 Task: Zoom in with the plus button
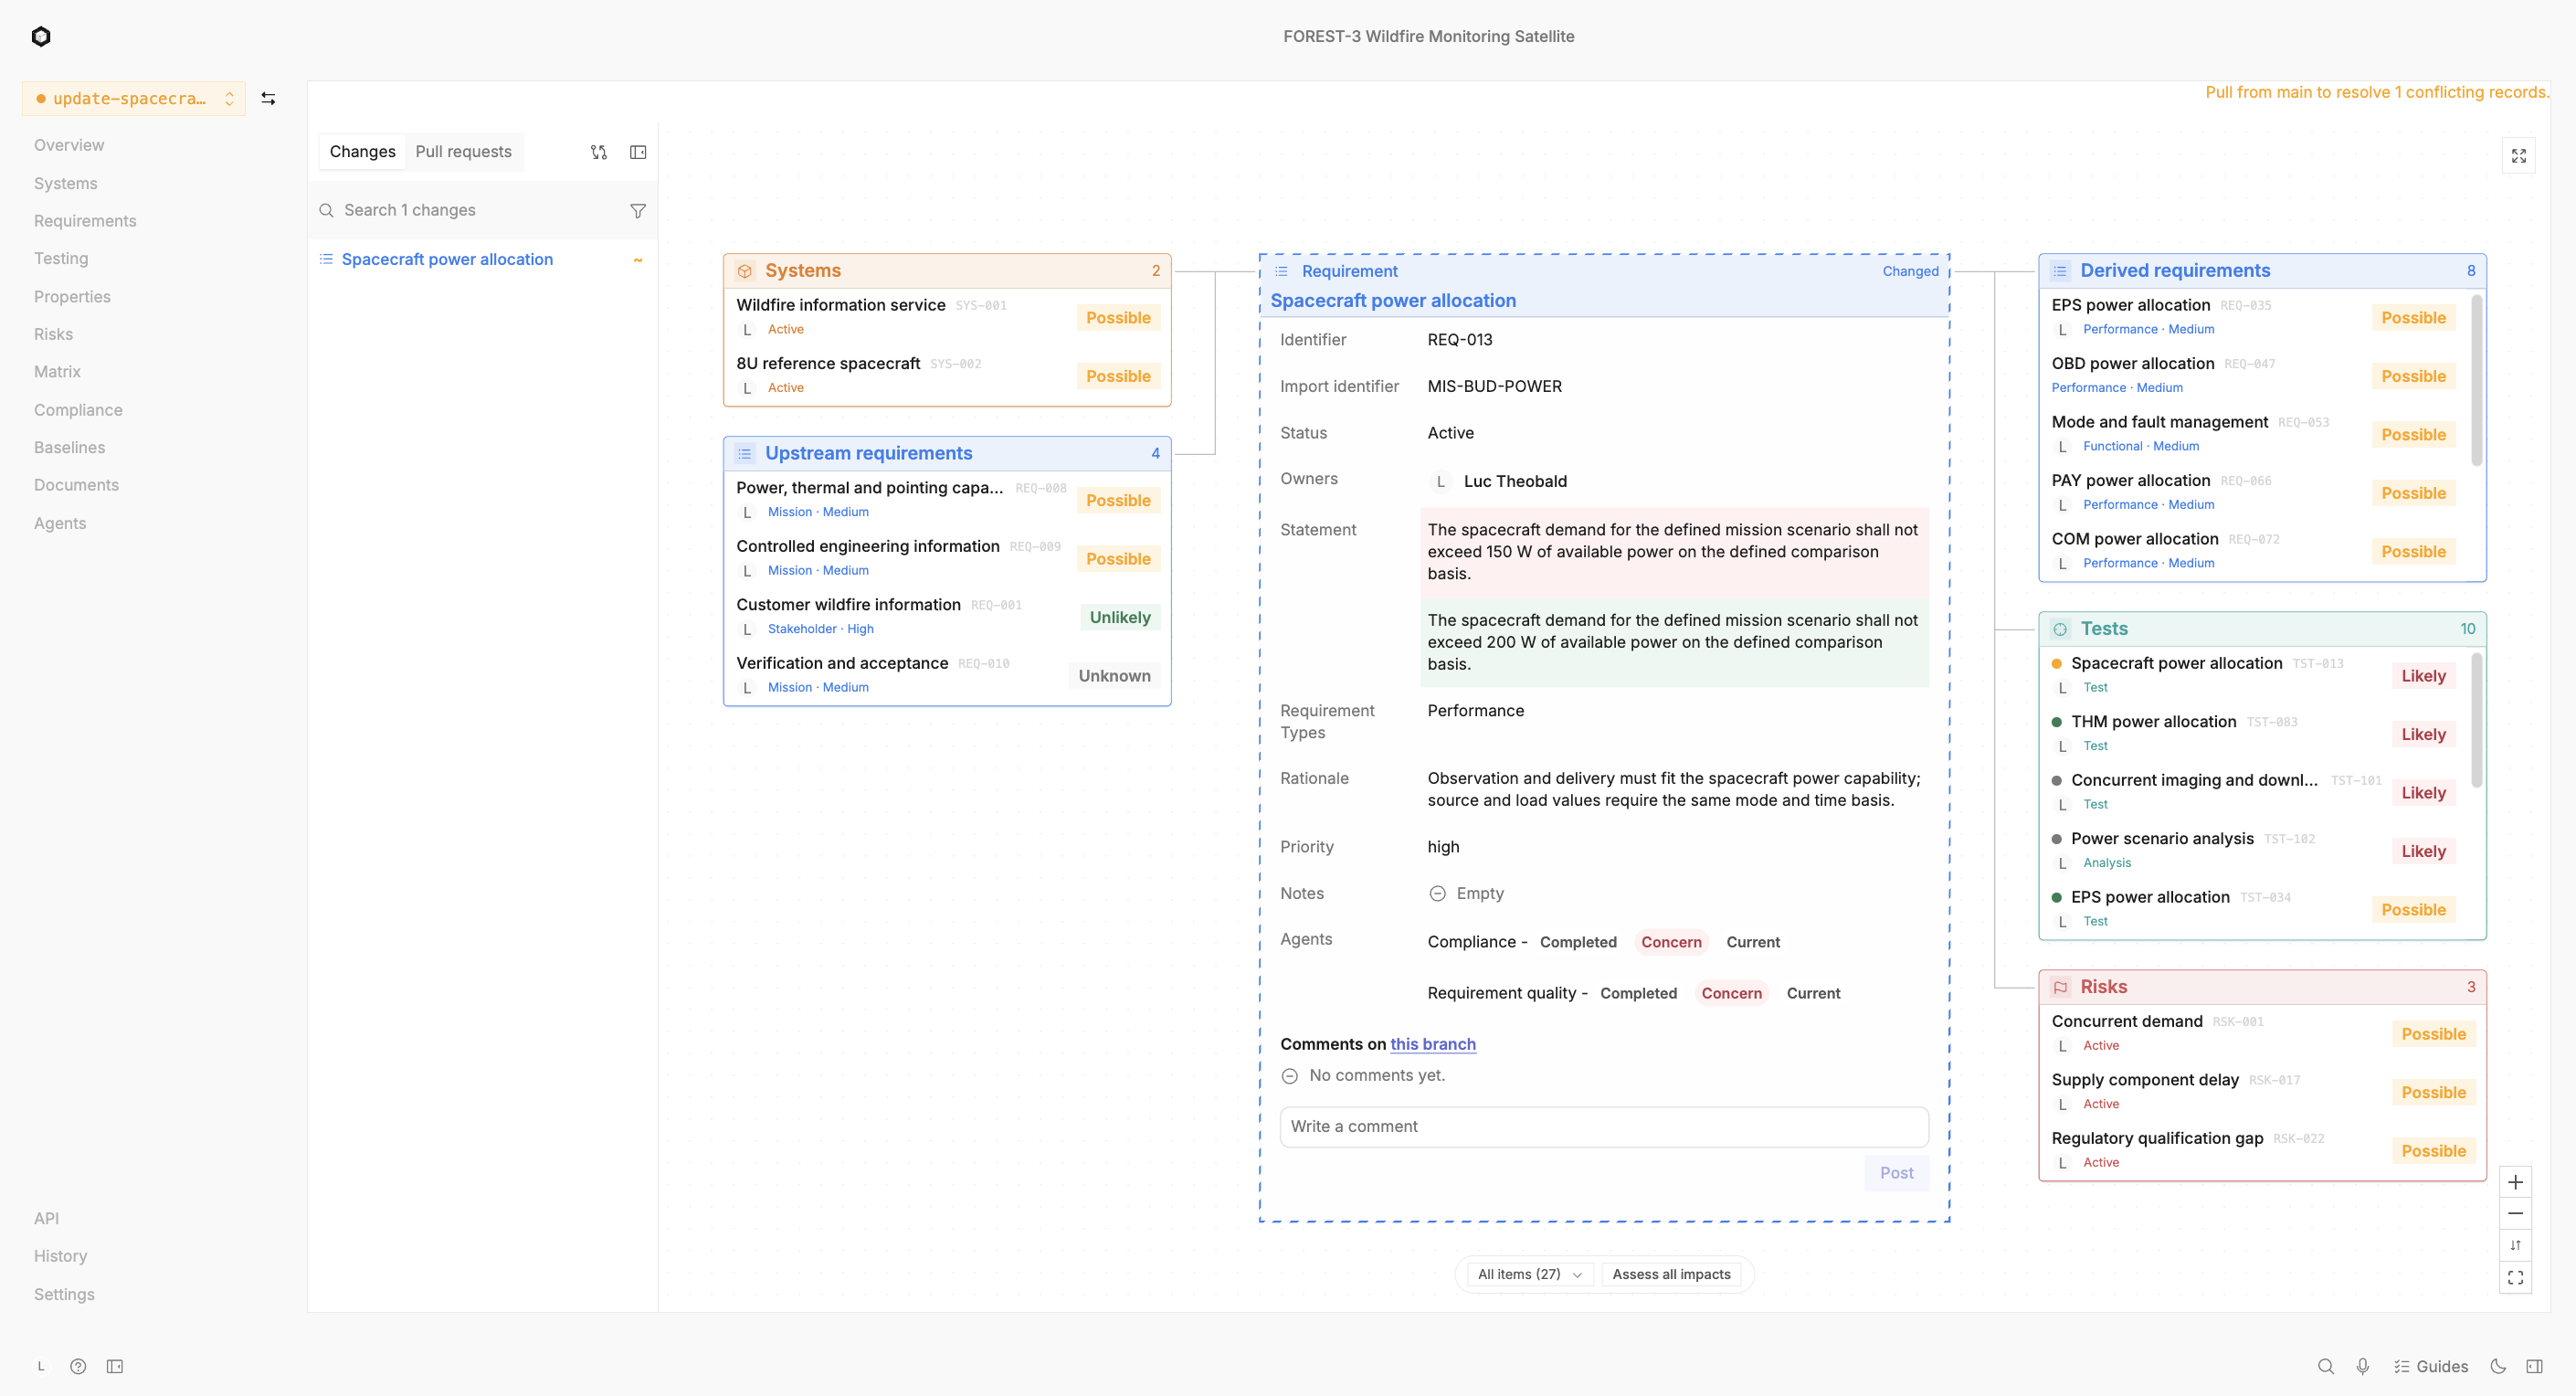(x=2515, y=1182)
